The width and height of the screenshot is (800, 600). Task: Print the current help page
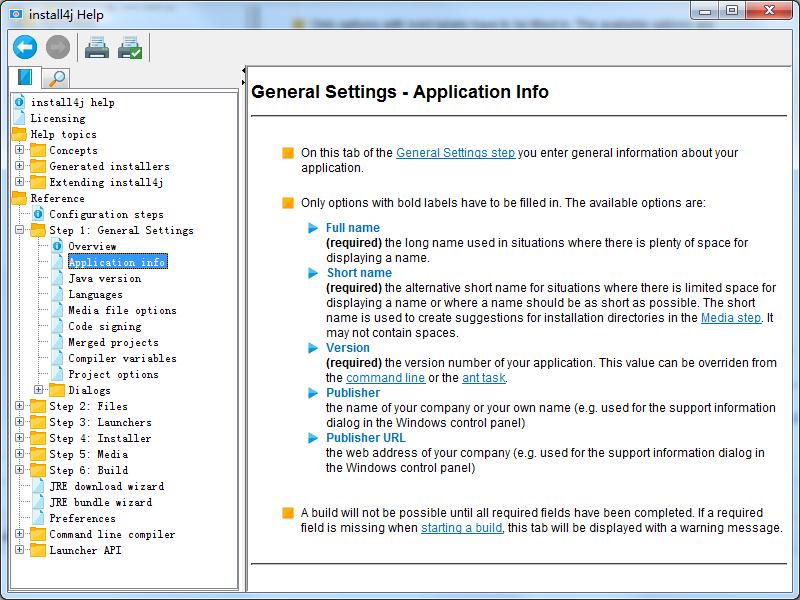[x=97, y=47]
